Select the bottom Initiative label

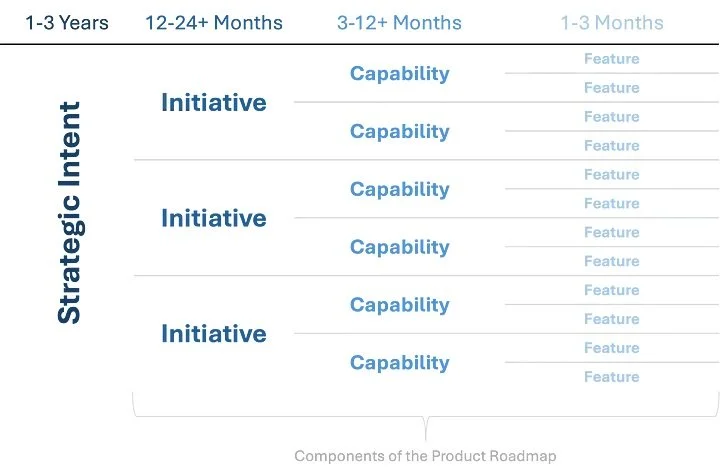click(x=213, y=333)
